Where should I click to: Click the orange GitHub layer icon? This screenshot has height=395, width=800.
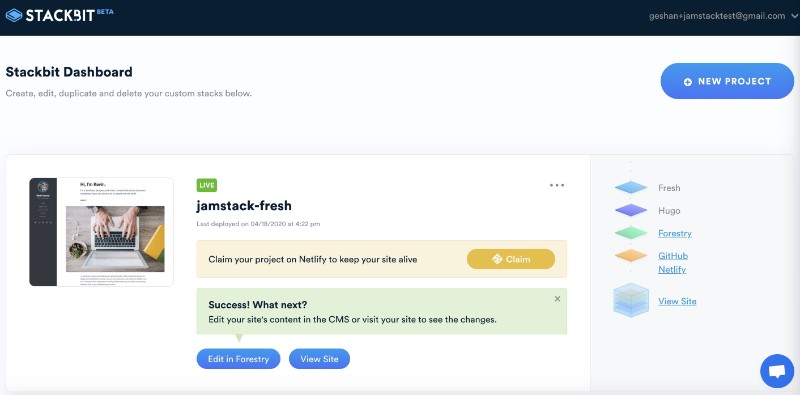point(631,256)
